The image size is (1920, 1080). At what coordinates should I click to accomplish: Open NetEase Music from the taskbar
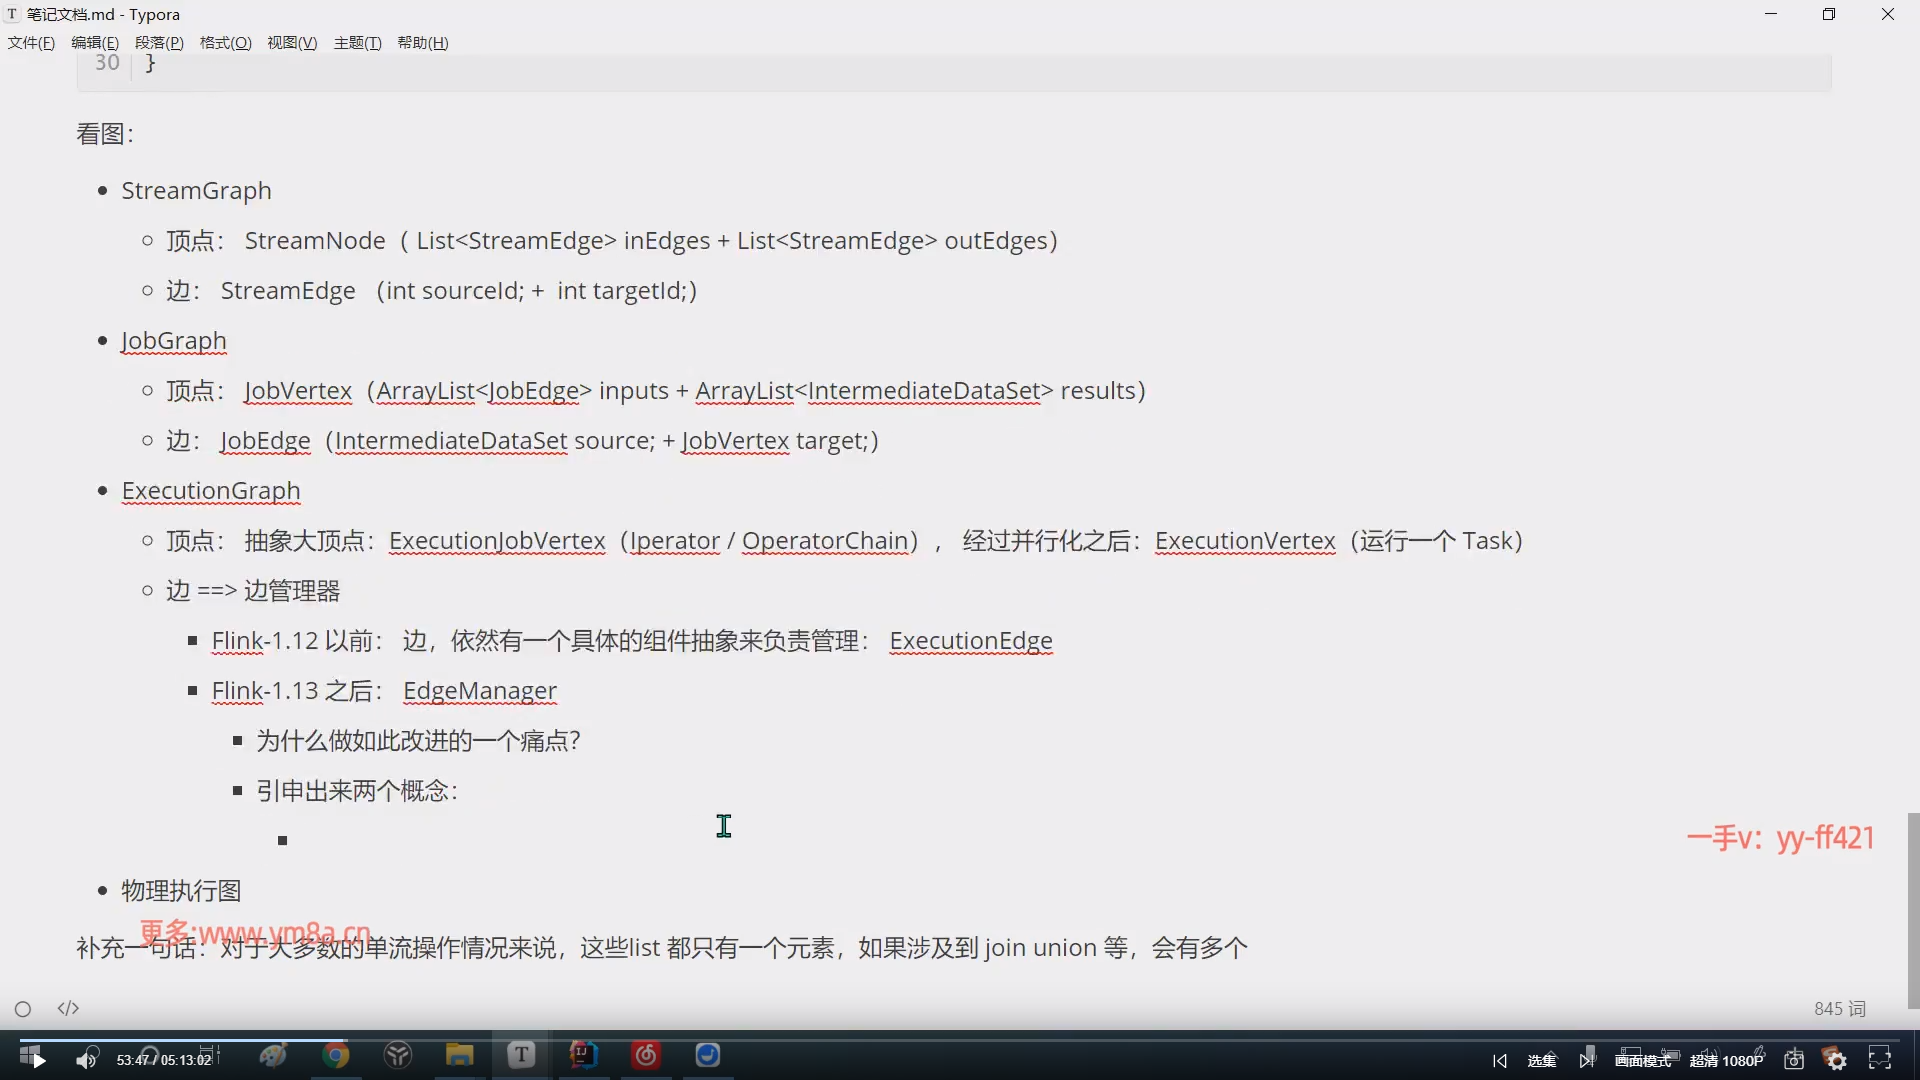point(646,1056)
